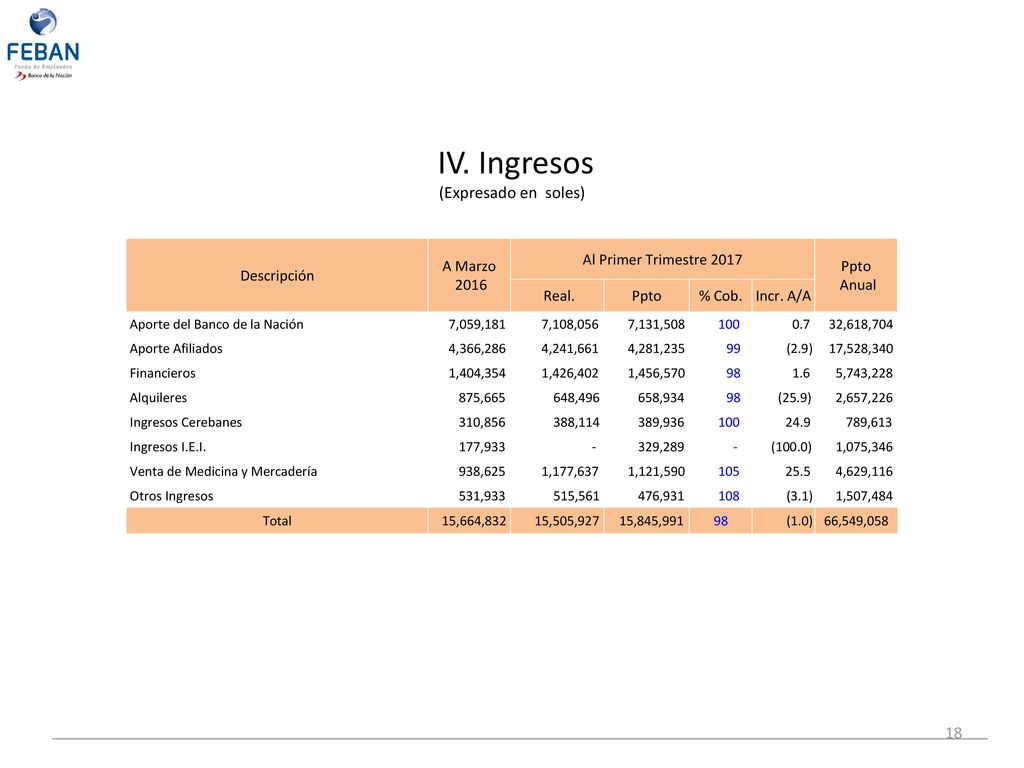Image resolution: width=1024 pixels, height=768 pixels.
Task: Click value 648,496
Action: coord(576,398)
